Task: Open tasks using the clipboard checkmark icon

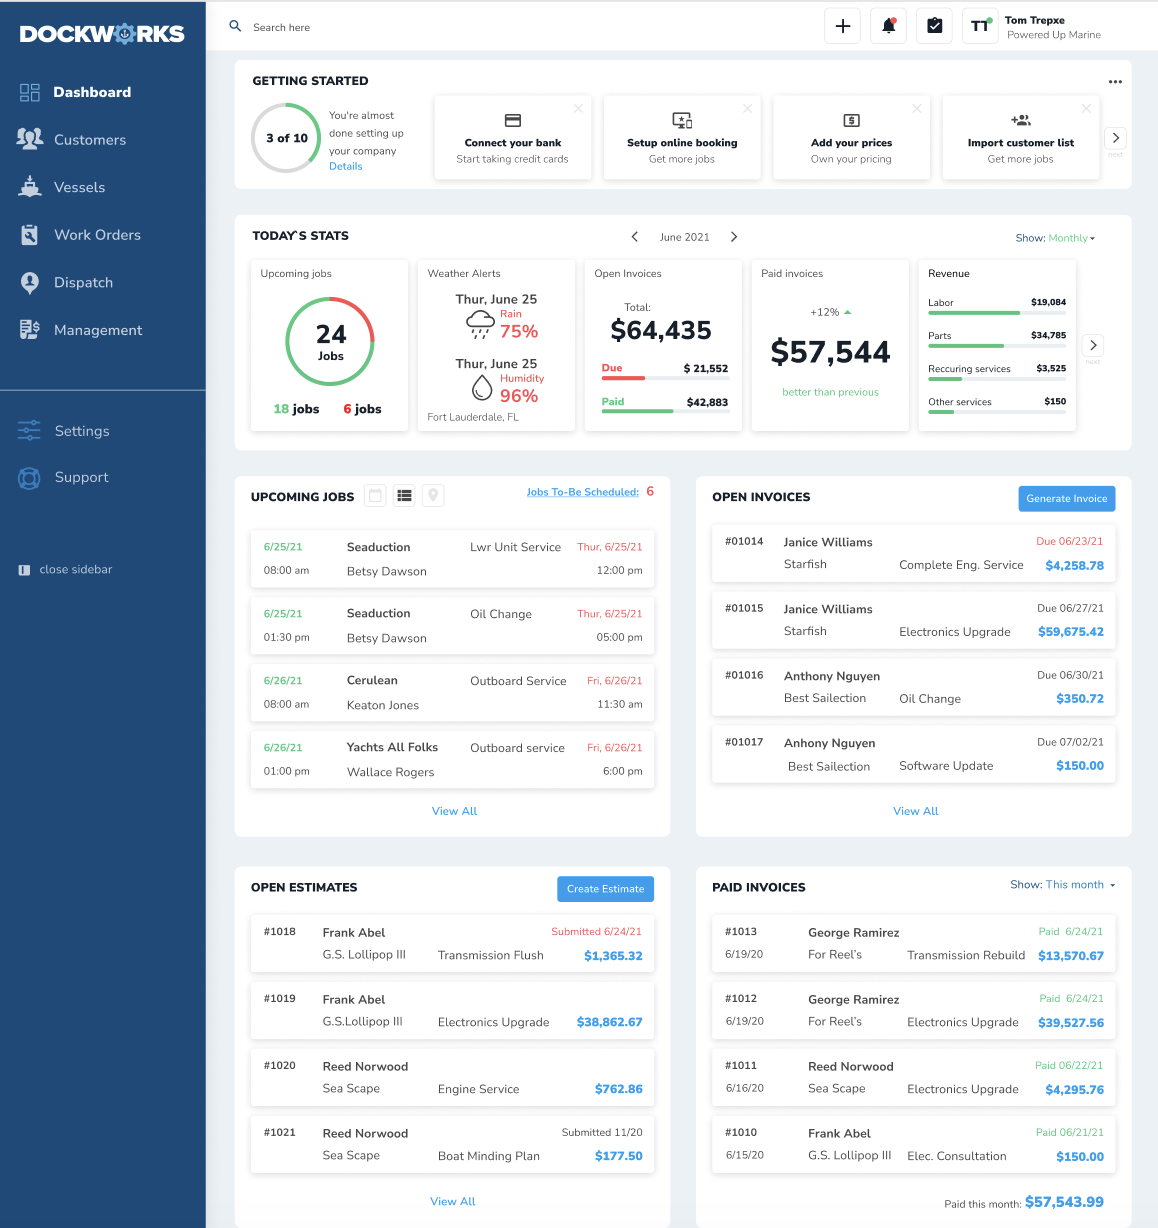Action: 934,25
